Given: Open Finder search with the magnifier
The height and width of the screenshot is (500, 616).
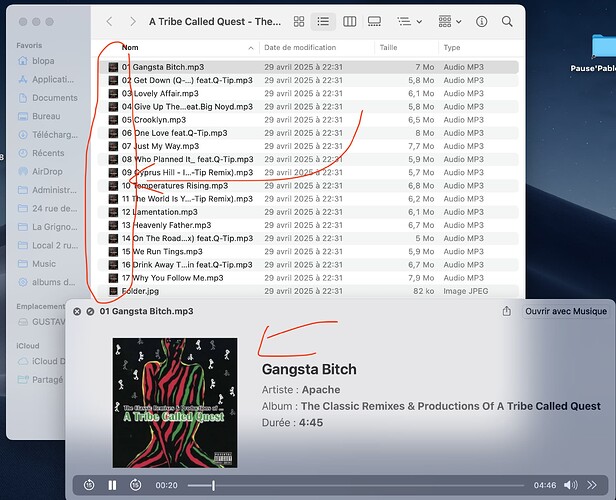Looking at the screenshot, I should 507,22.
